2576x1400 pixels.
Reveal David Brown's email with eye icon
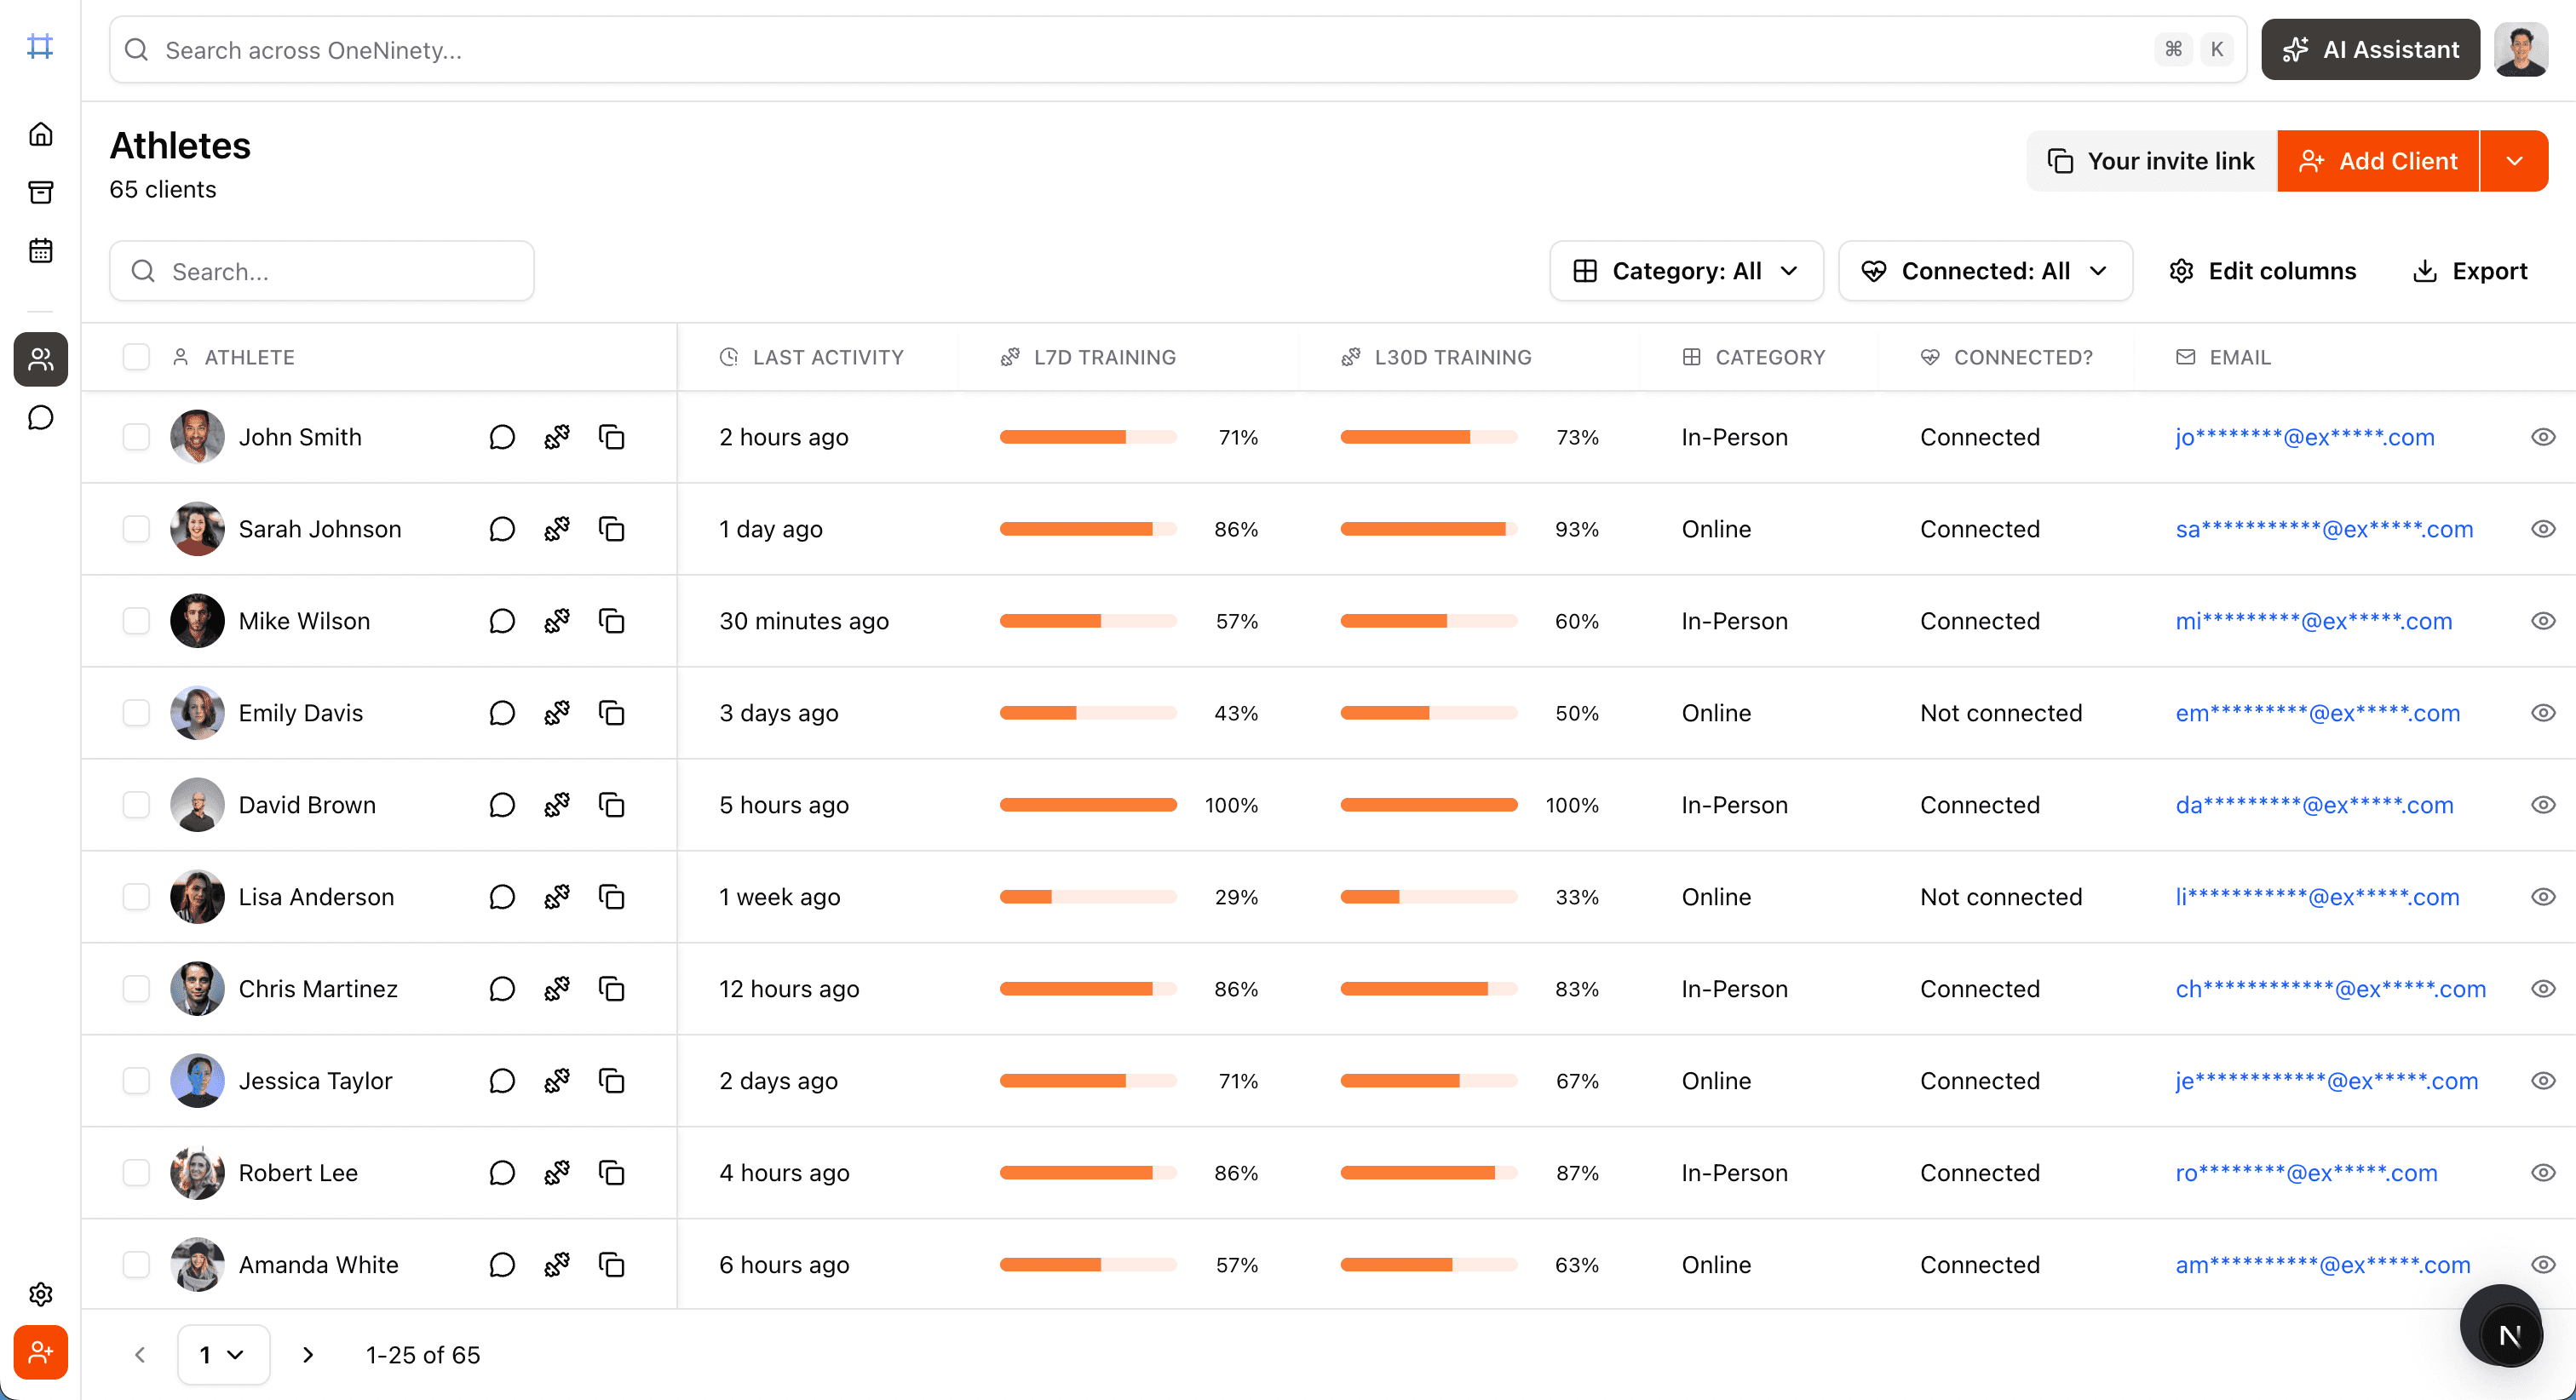point(2543,805)
